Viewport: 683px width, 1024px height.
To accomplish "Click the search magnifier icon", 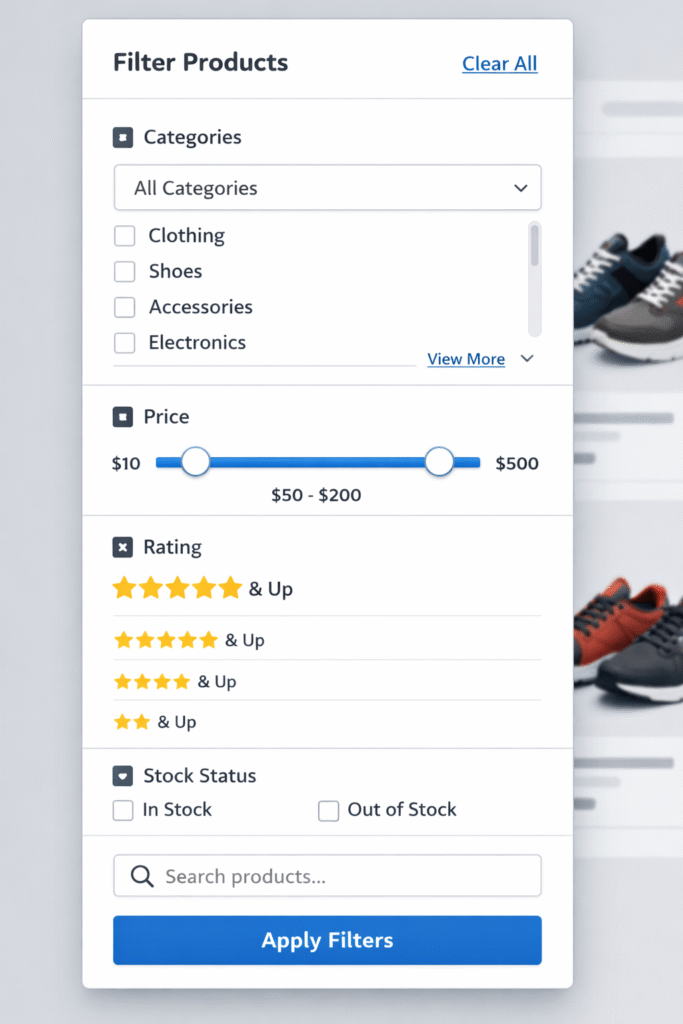I will click(x=142, y=877).
